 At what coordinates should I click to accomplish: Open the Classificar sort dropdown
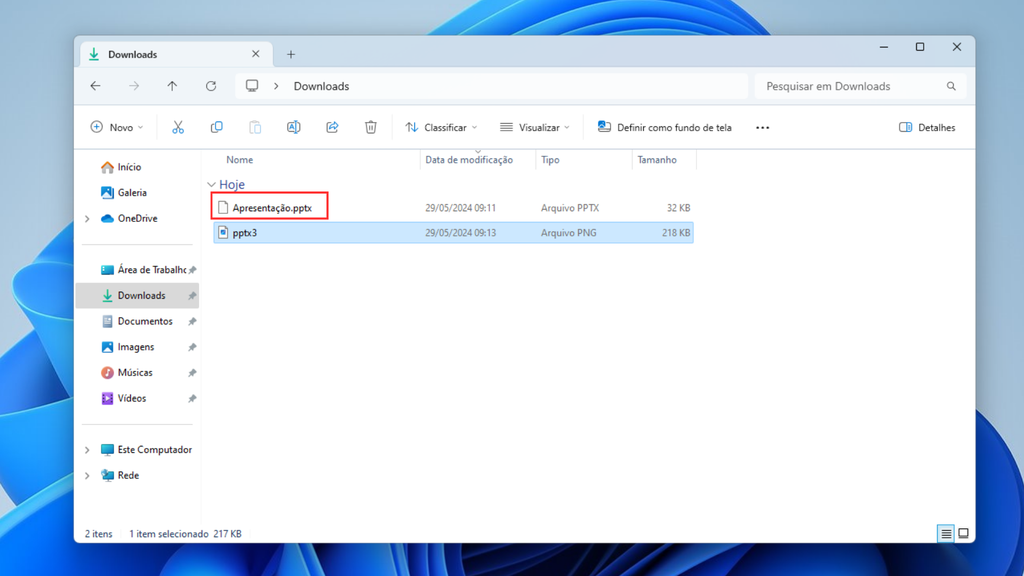tap(441, 128)
